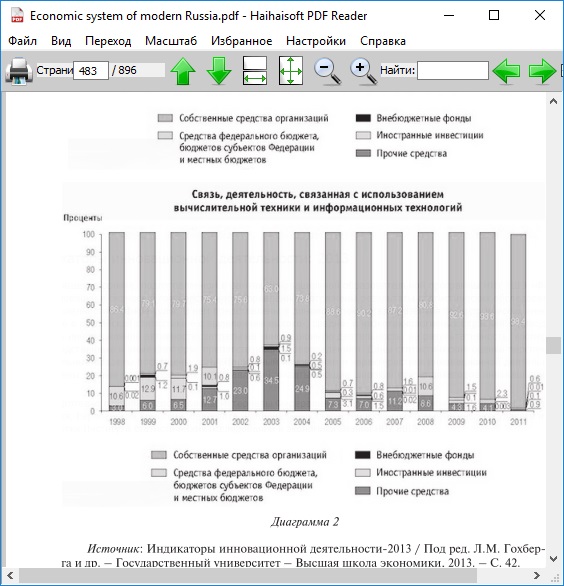Find next match with green right arrow
This screenshot has height=586, width=564.
[542, 71]
